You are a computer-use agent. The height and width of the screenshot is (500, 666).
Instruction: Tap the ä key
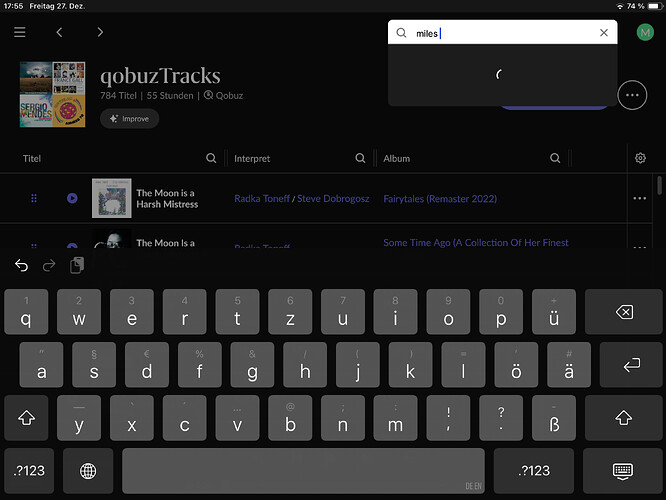point(569,364)
